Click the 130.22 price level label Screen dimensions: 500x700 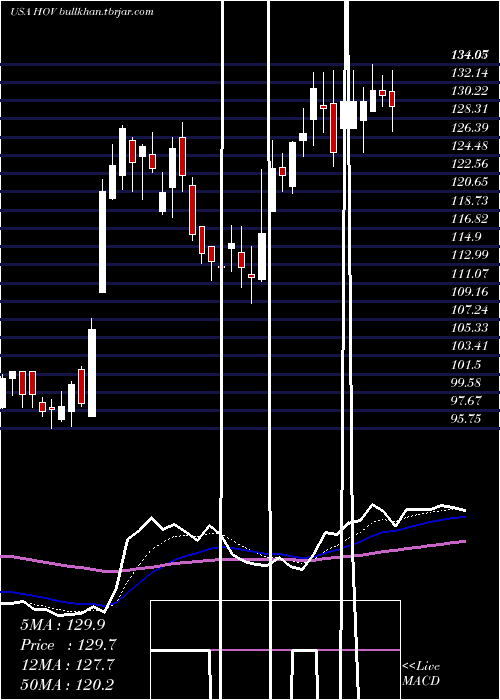coord(470,91)
